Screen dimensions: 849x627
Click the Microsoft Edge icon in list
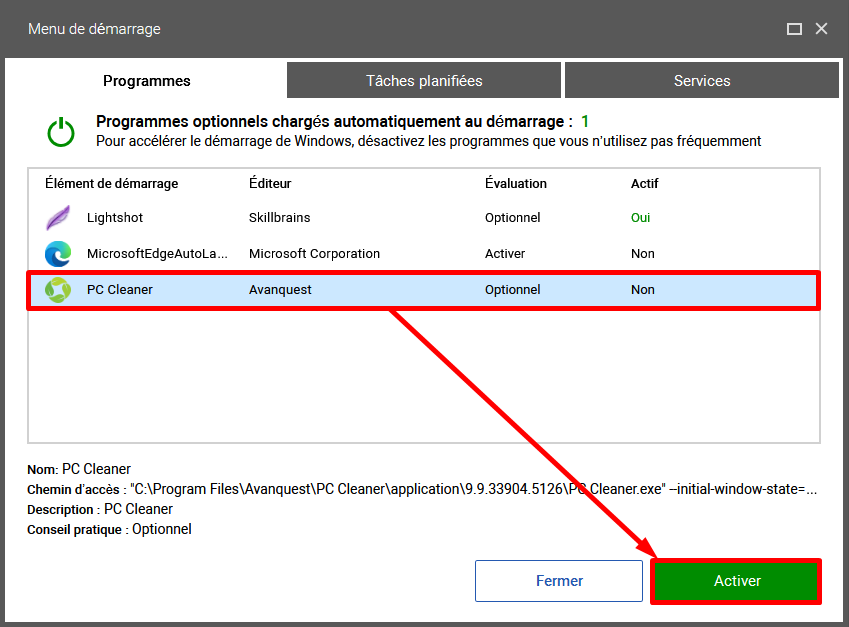pyautogui.click(x=58, y=254)
